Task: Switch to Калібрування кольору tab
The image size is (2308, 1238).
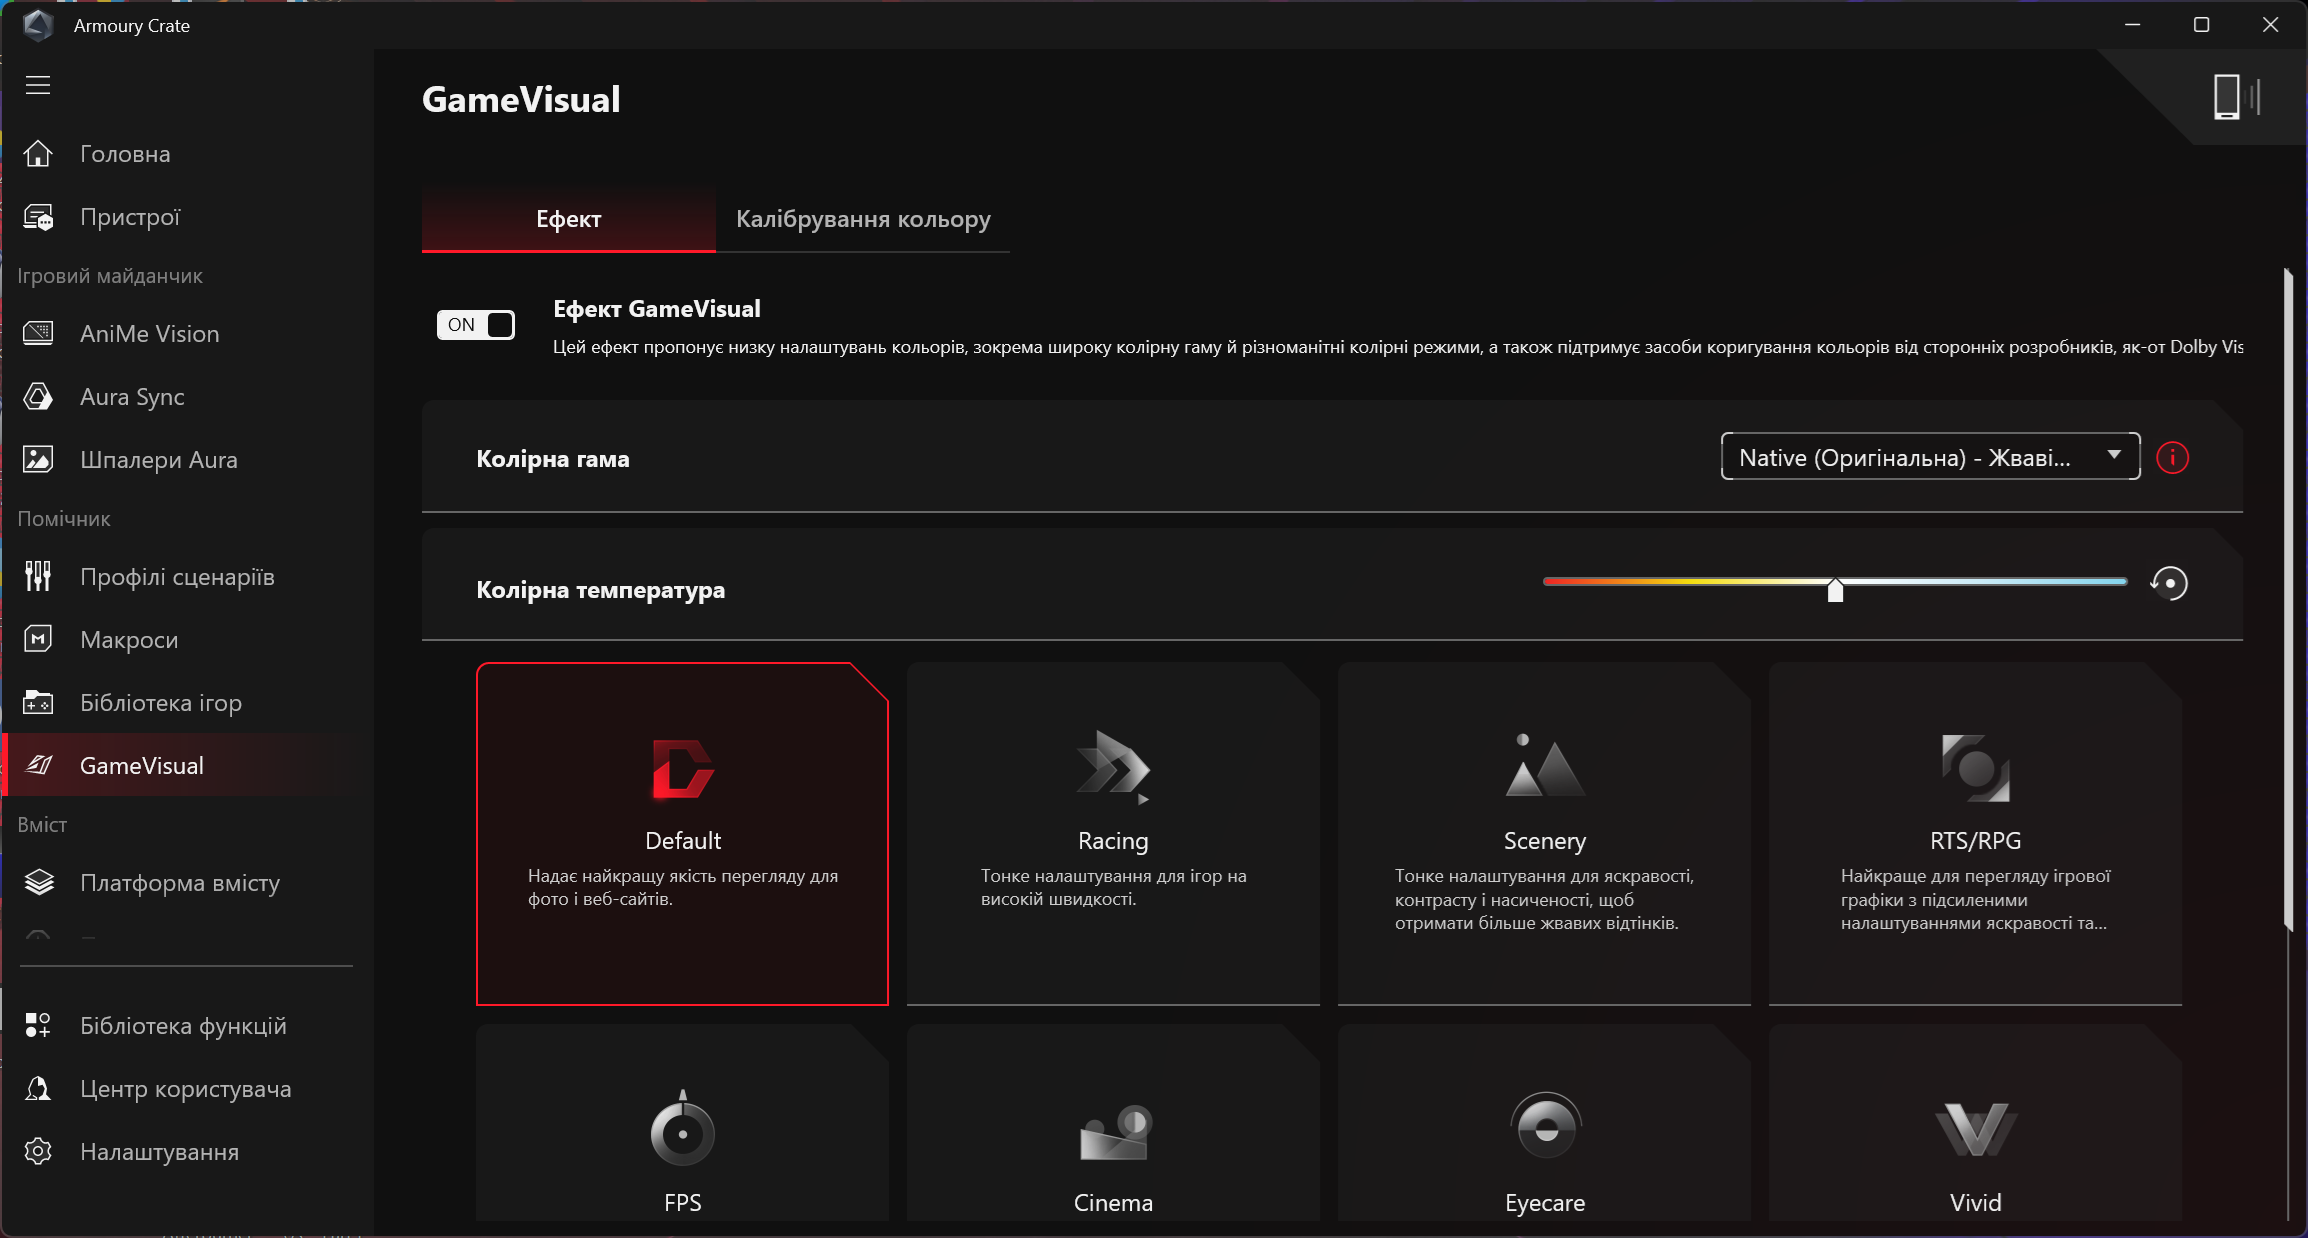Action: point(863,219)
